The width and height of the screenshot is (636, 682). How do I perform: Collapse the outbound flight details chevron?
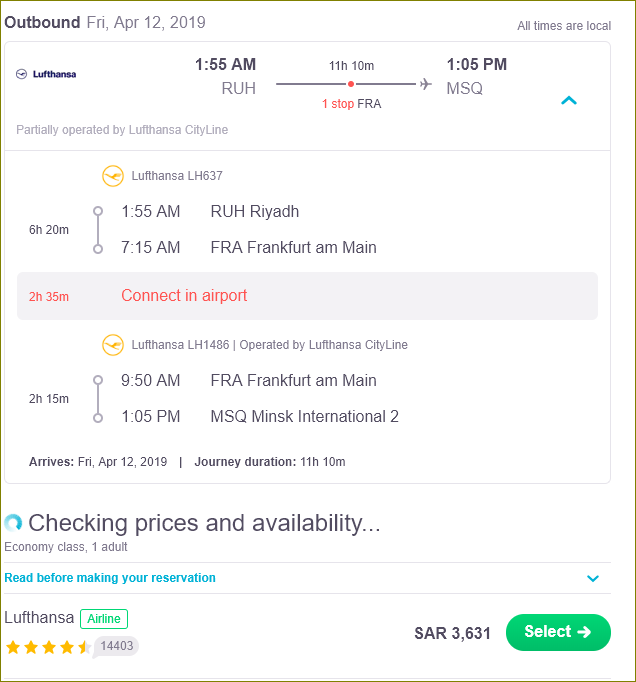click(569, 100)
